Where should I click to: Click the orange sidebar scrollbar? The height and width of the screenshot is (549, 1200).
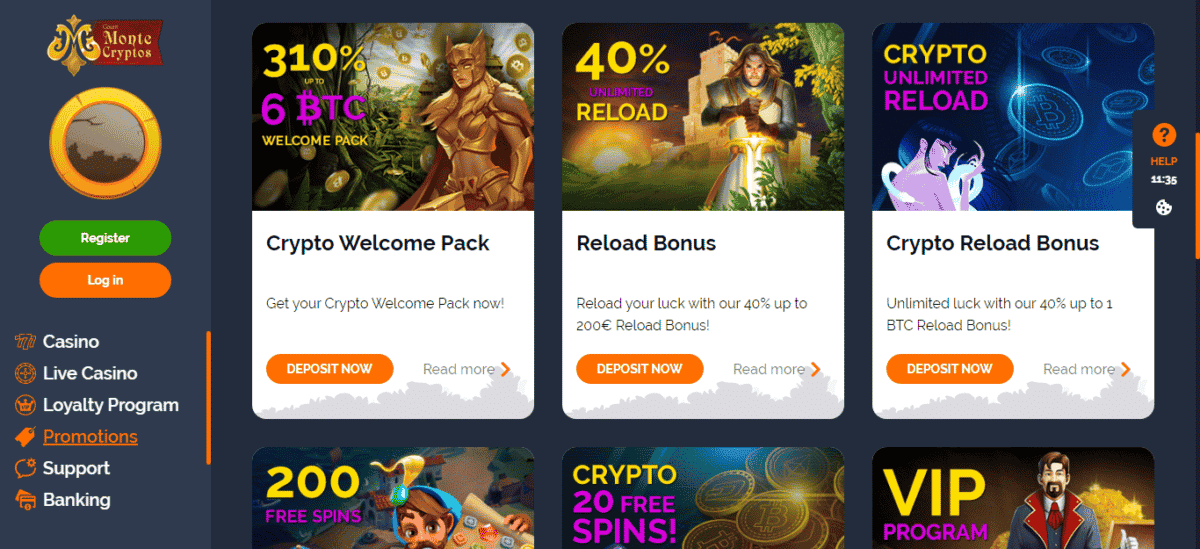tap(208, 398)
